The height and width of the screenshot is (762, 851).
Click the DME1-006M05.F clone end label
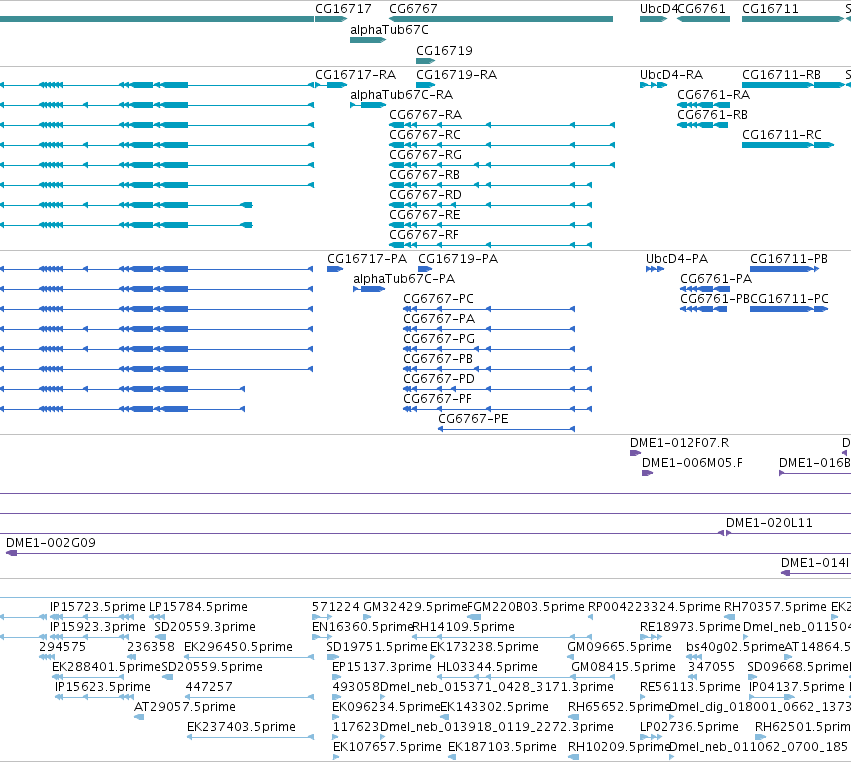pyautogui.click(x=692, y=462)
